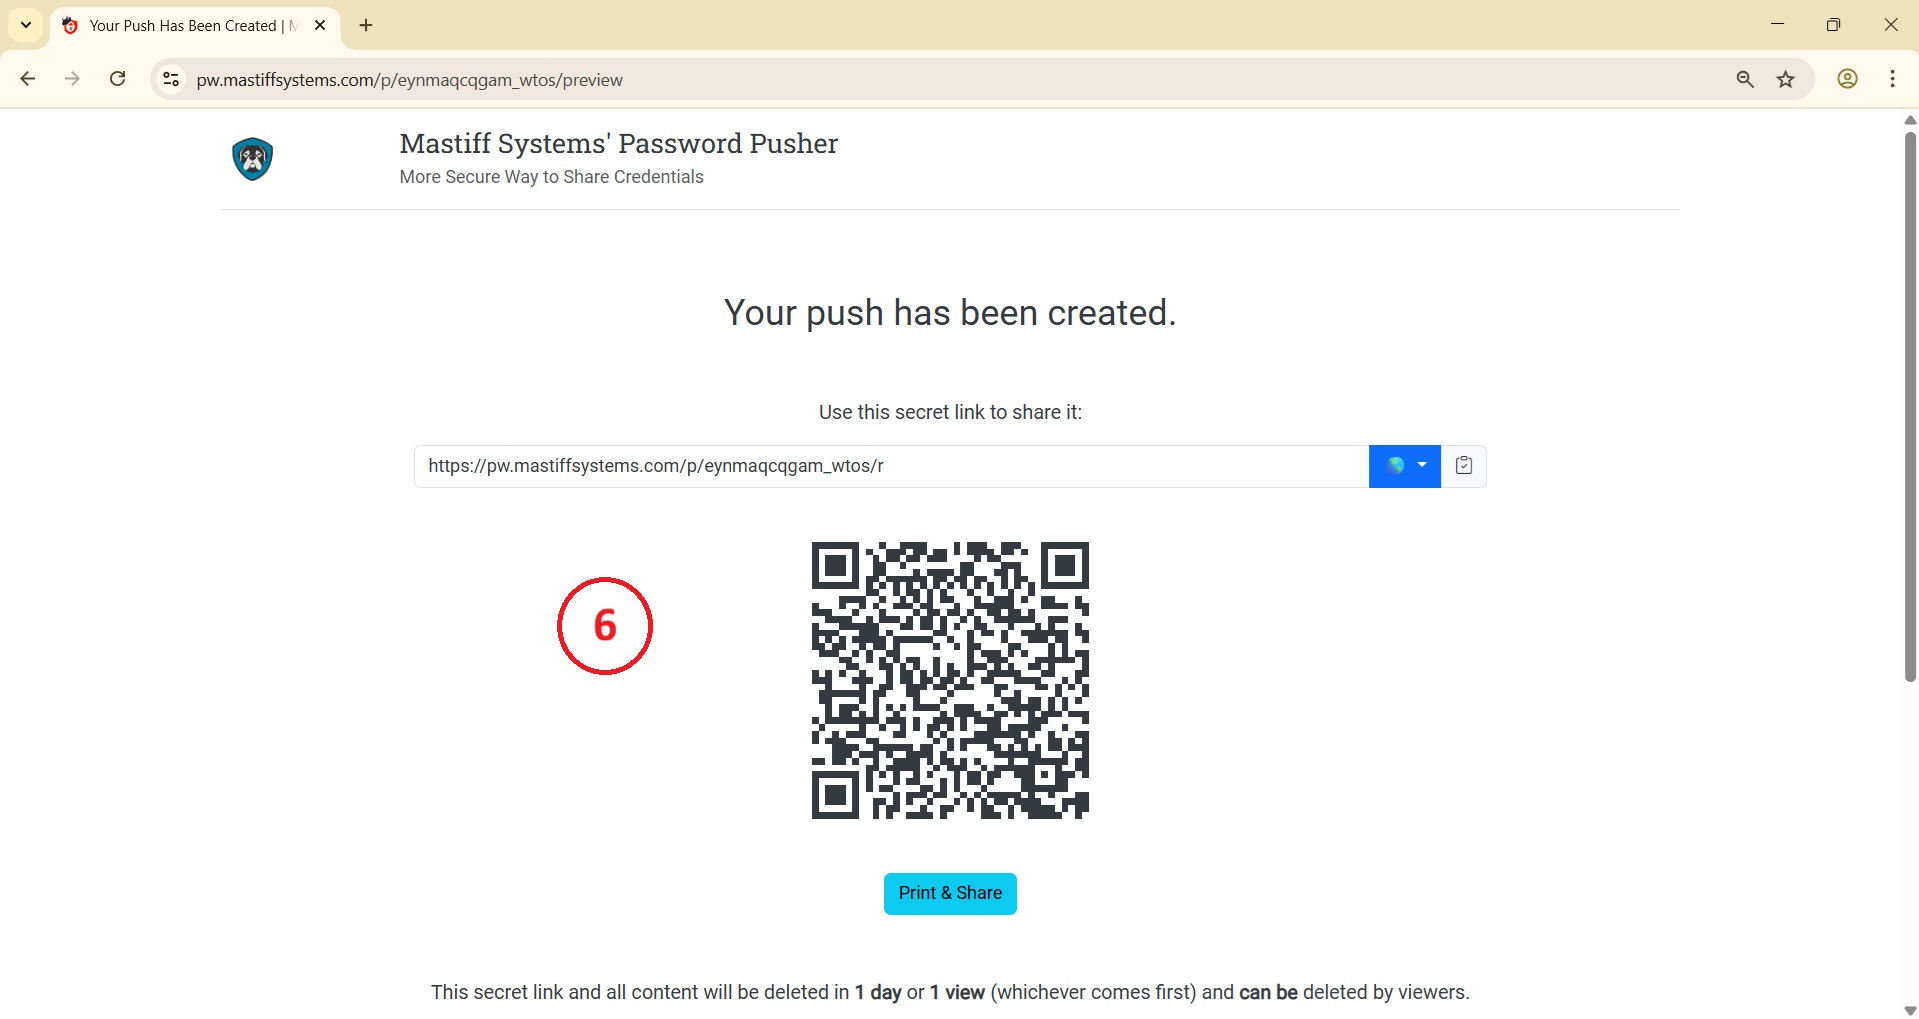Open the Chrome profile icon
Screen dimensions: 1919x1019
pyautogui.click(x=1847, y=80)
